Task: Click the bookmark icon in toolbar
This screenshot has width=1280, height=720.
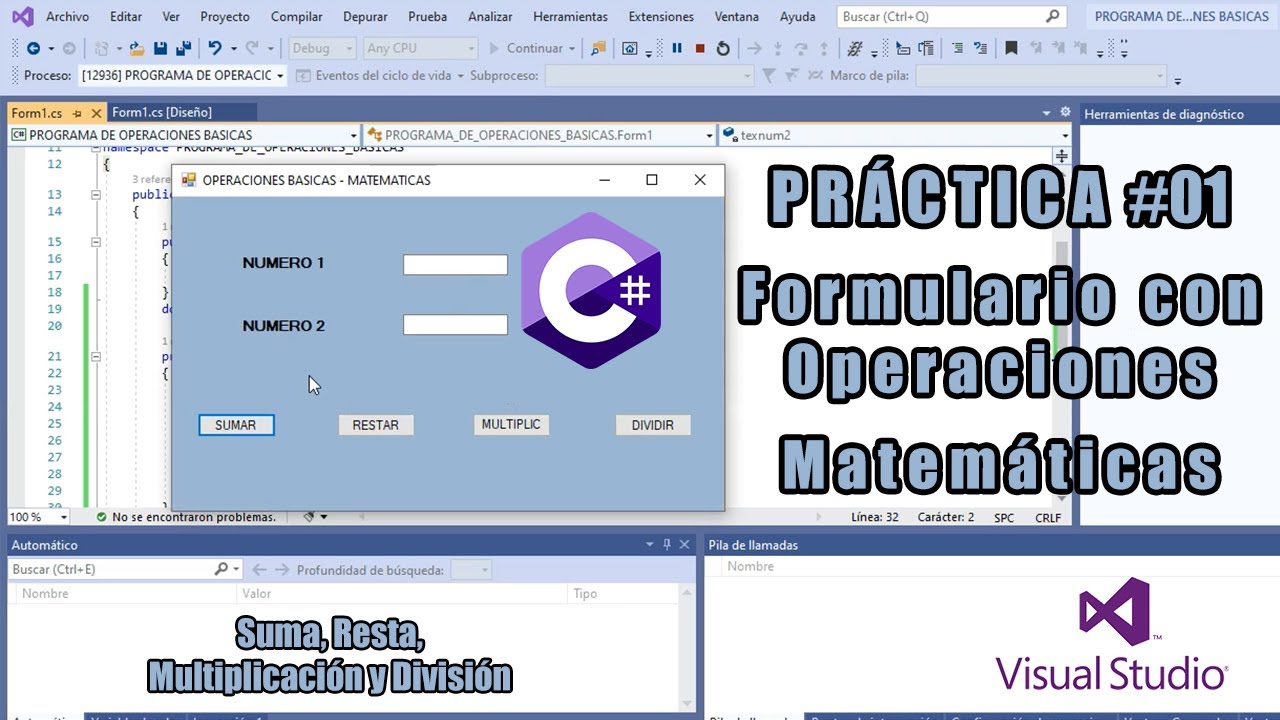Action: tap(1011, 48)
